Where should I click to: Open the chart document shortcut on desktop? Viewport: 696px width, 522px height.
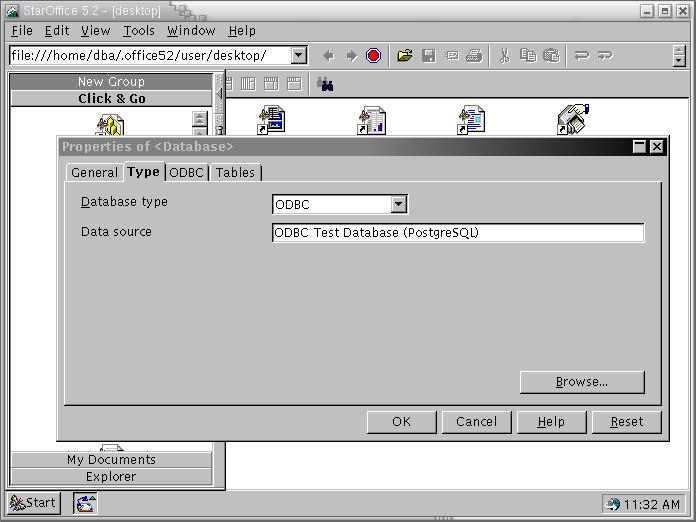pyautogui.click(x=372, y=120)
